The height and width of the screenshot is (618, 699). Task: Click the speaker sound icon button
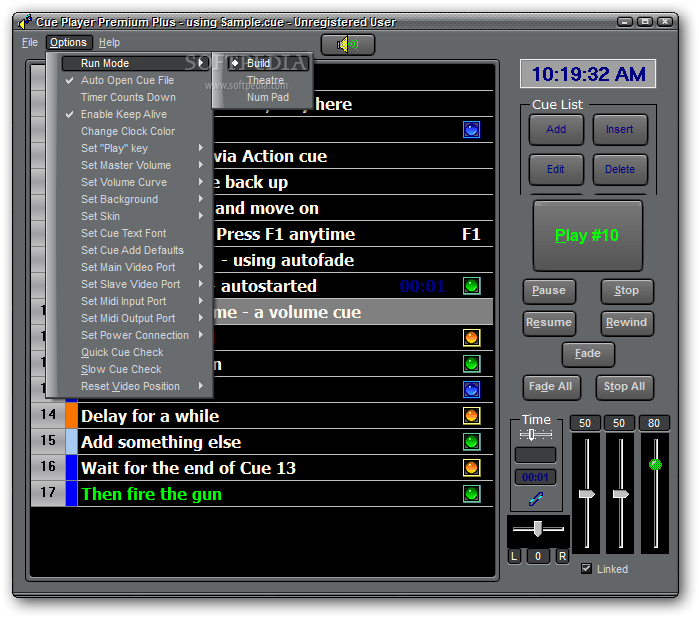click(x=348, y=45)
